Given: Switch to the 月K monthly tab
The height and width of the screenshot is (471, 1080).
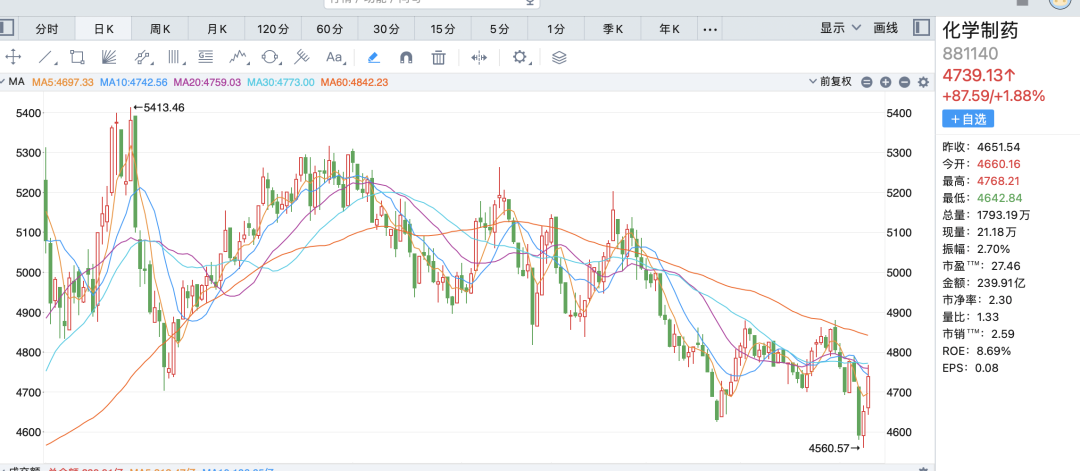Looking at the screenshot, I should (x=216, y=29).
